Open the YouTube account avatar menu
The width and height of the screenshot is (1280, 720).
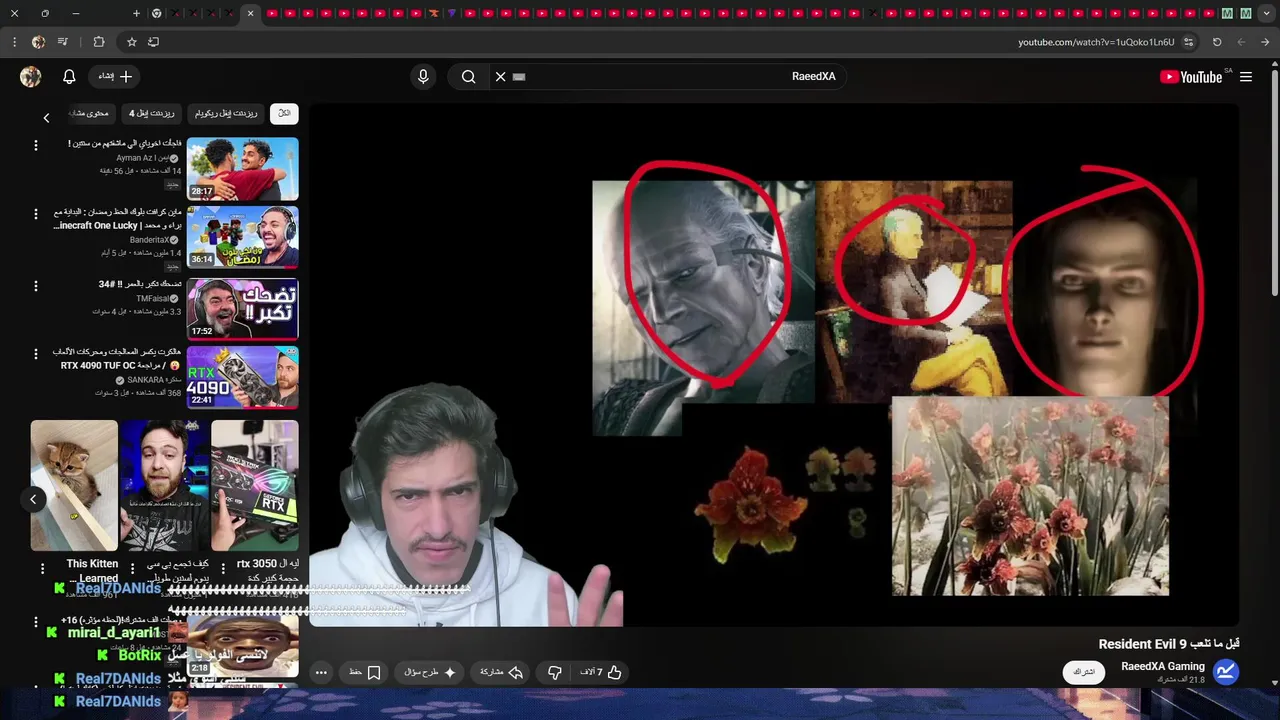31,77
